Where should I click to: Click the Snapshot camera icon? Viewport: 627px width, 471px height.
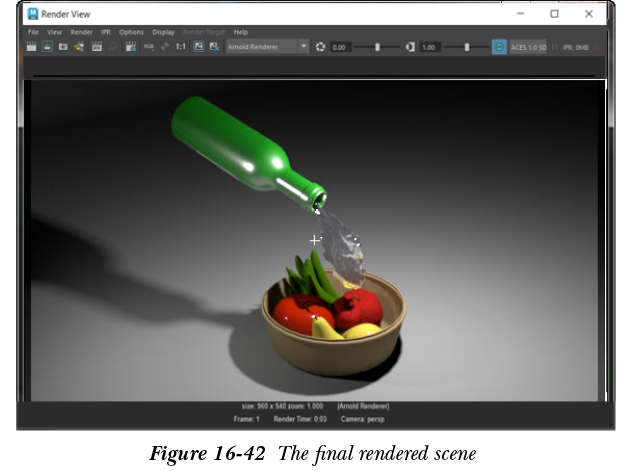point(63,47)
